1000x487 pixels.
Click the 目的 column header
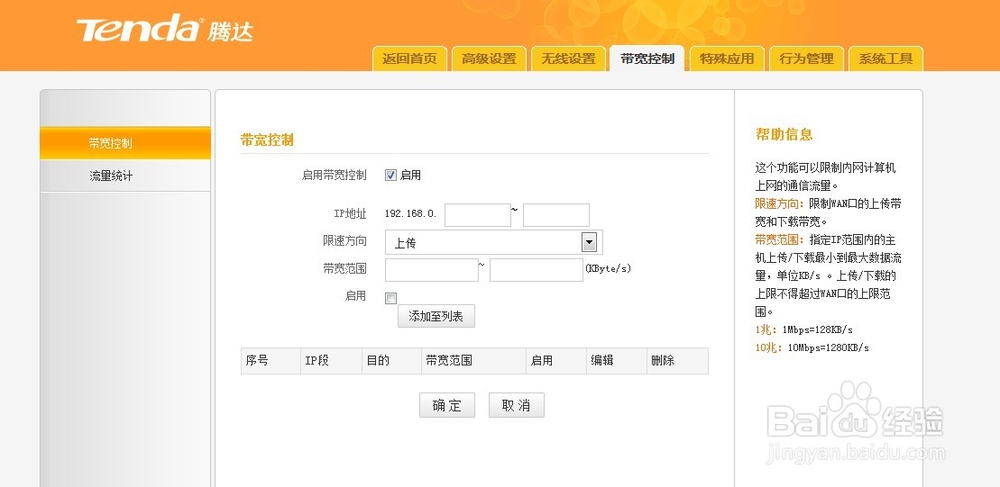coord(391,361)
